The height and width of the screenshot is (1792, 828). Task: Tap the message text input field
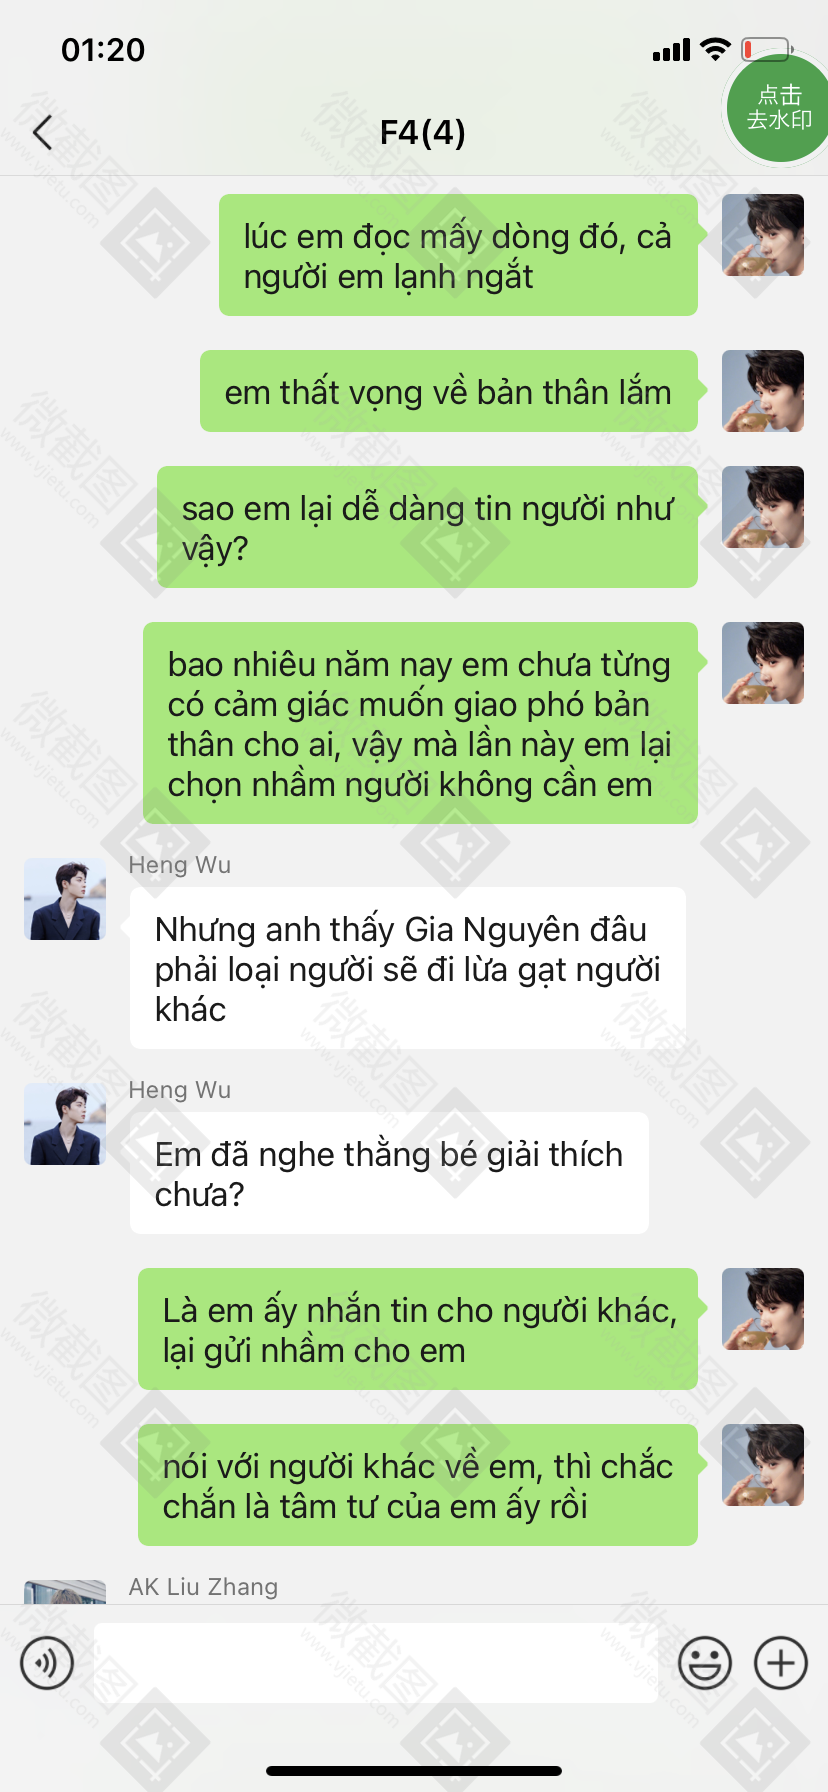(x=376, y=1663)
